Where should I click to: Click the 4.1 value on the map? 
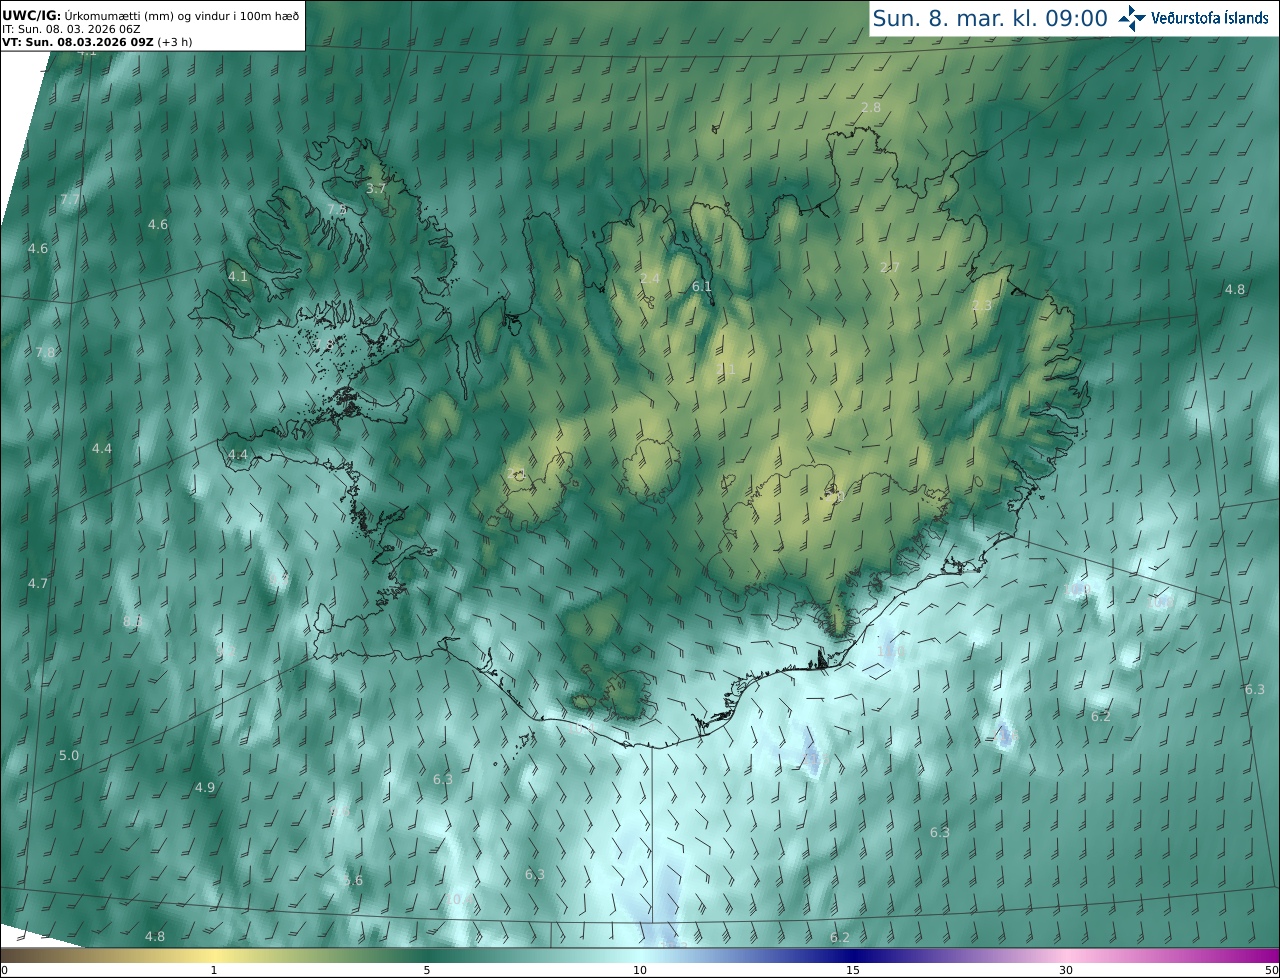(237, 276)
